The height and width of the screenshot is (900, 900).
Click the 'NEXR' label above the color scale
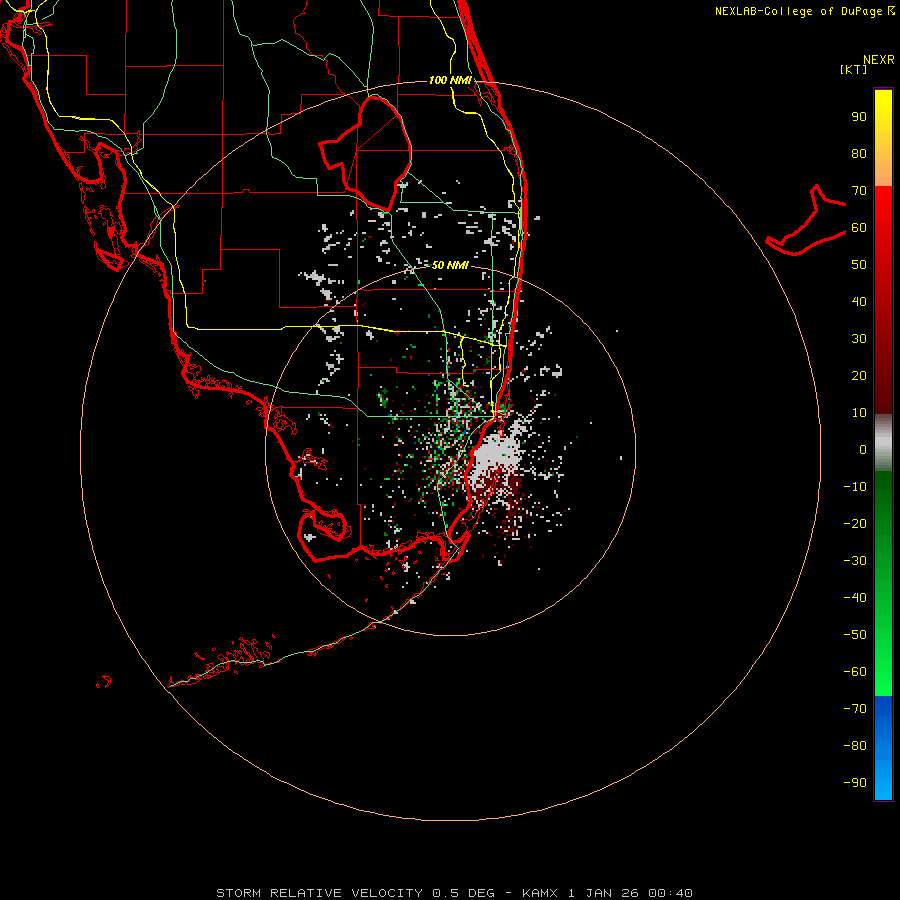pyautogui.click(x=879, y=60)
